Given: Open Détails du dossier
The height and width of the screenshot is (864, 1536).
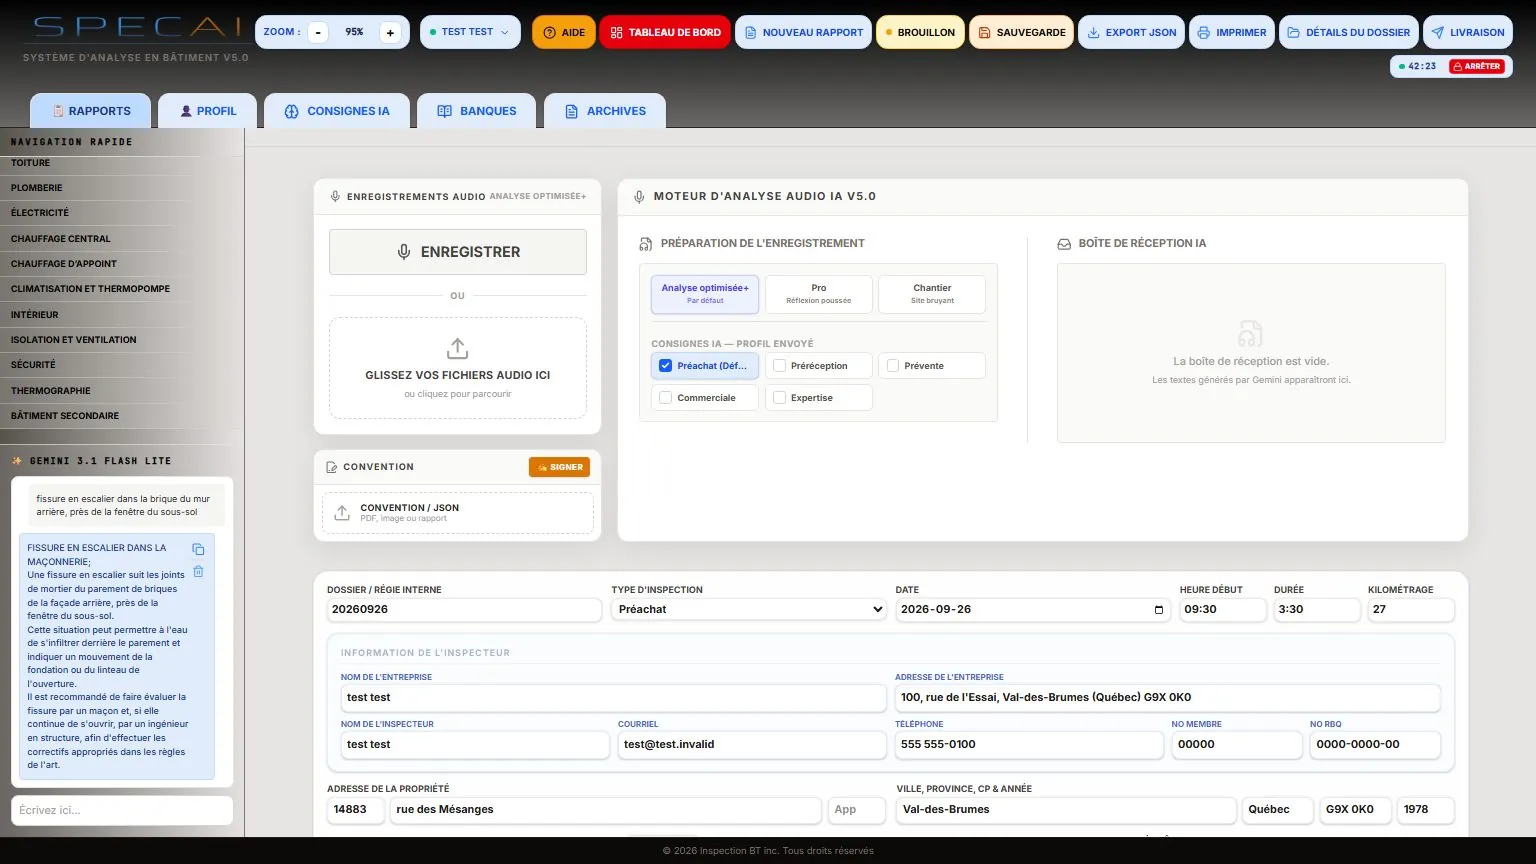Looking at the screenshot, I should click(x=1348, y=32).
